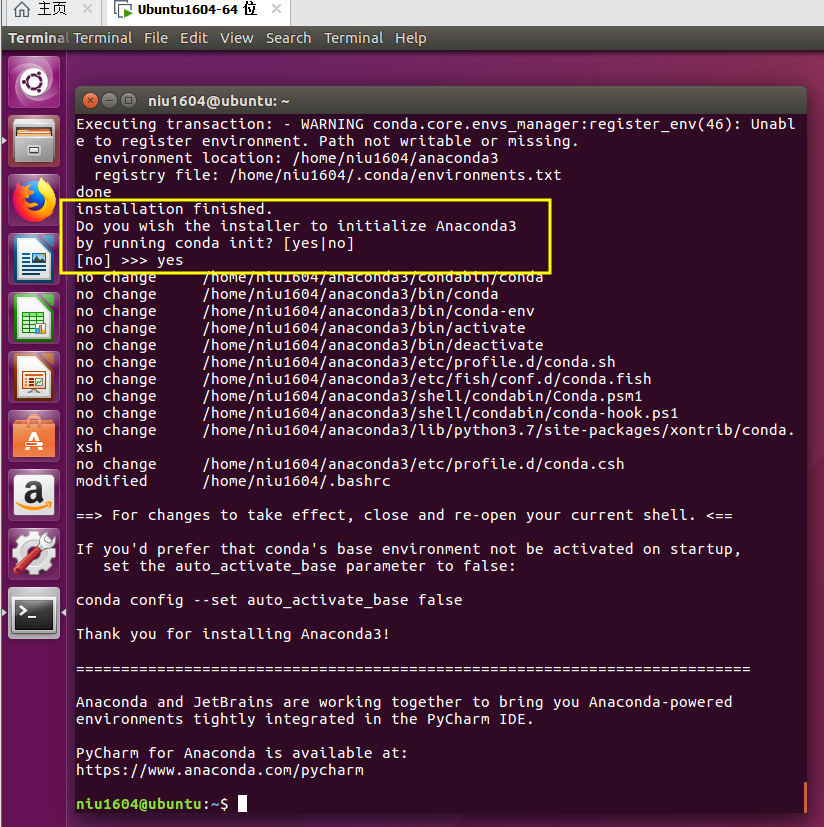Open the Terminal menu next to Help
The height and width of the screenshot is (827, 824).
pos(353,38)
